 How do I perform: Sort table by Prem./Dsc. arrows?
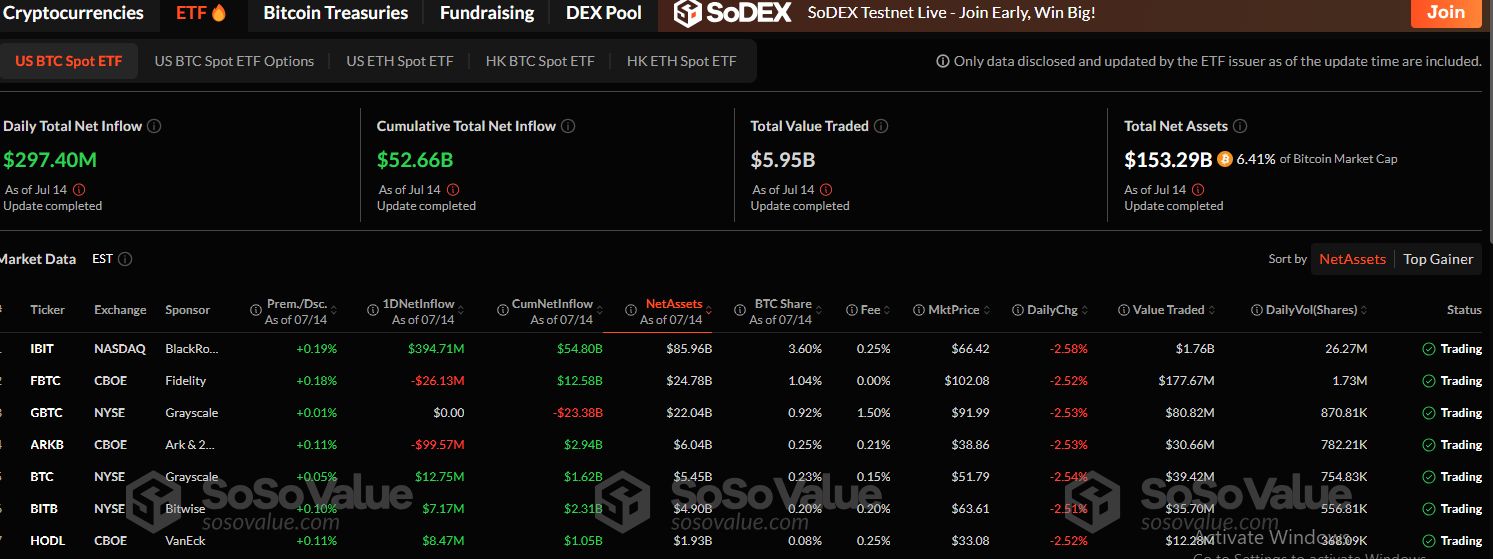[x=335, y=311]
